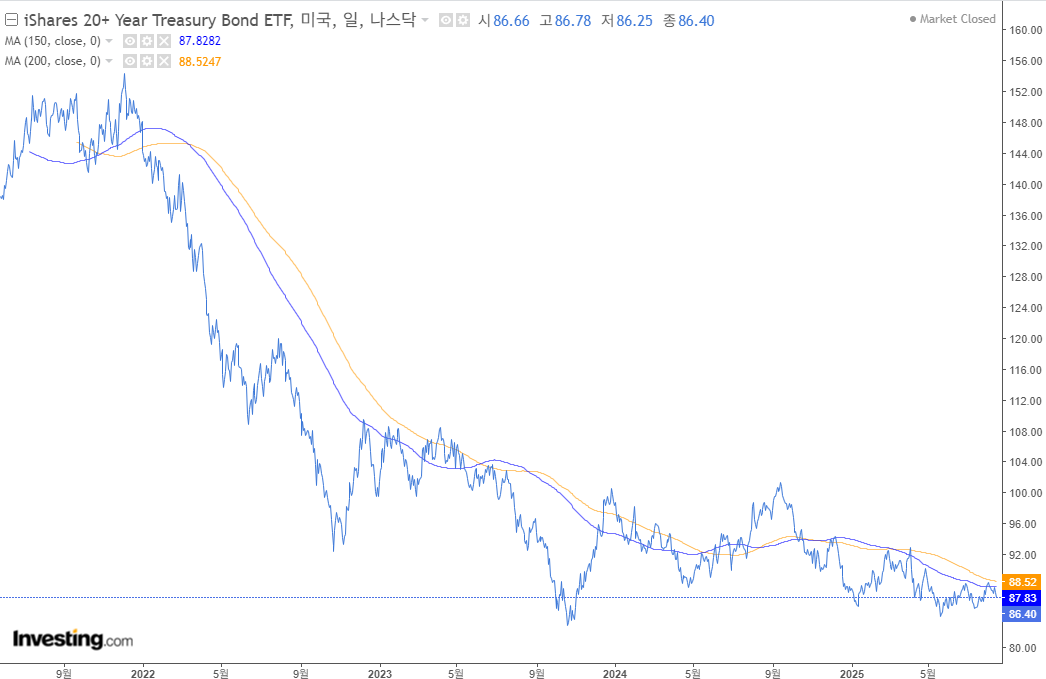The image size is (1046, 679).
Task: Click the 2024 label on time axis
Action: pyautogui.click(x=615, y=674)
